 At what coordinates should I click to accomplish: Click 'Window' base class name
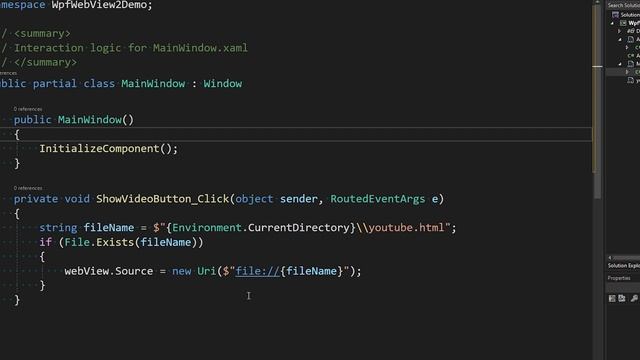pos(223,84)
